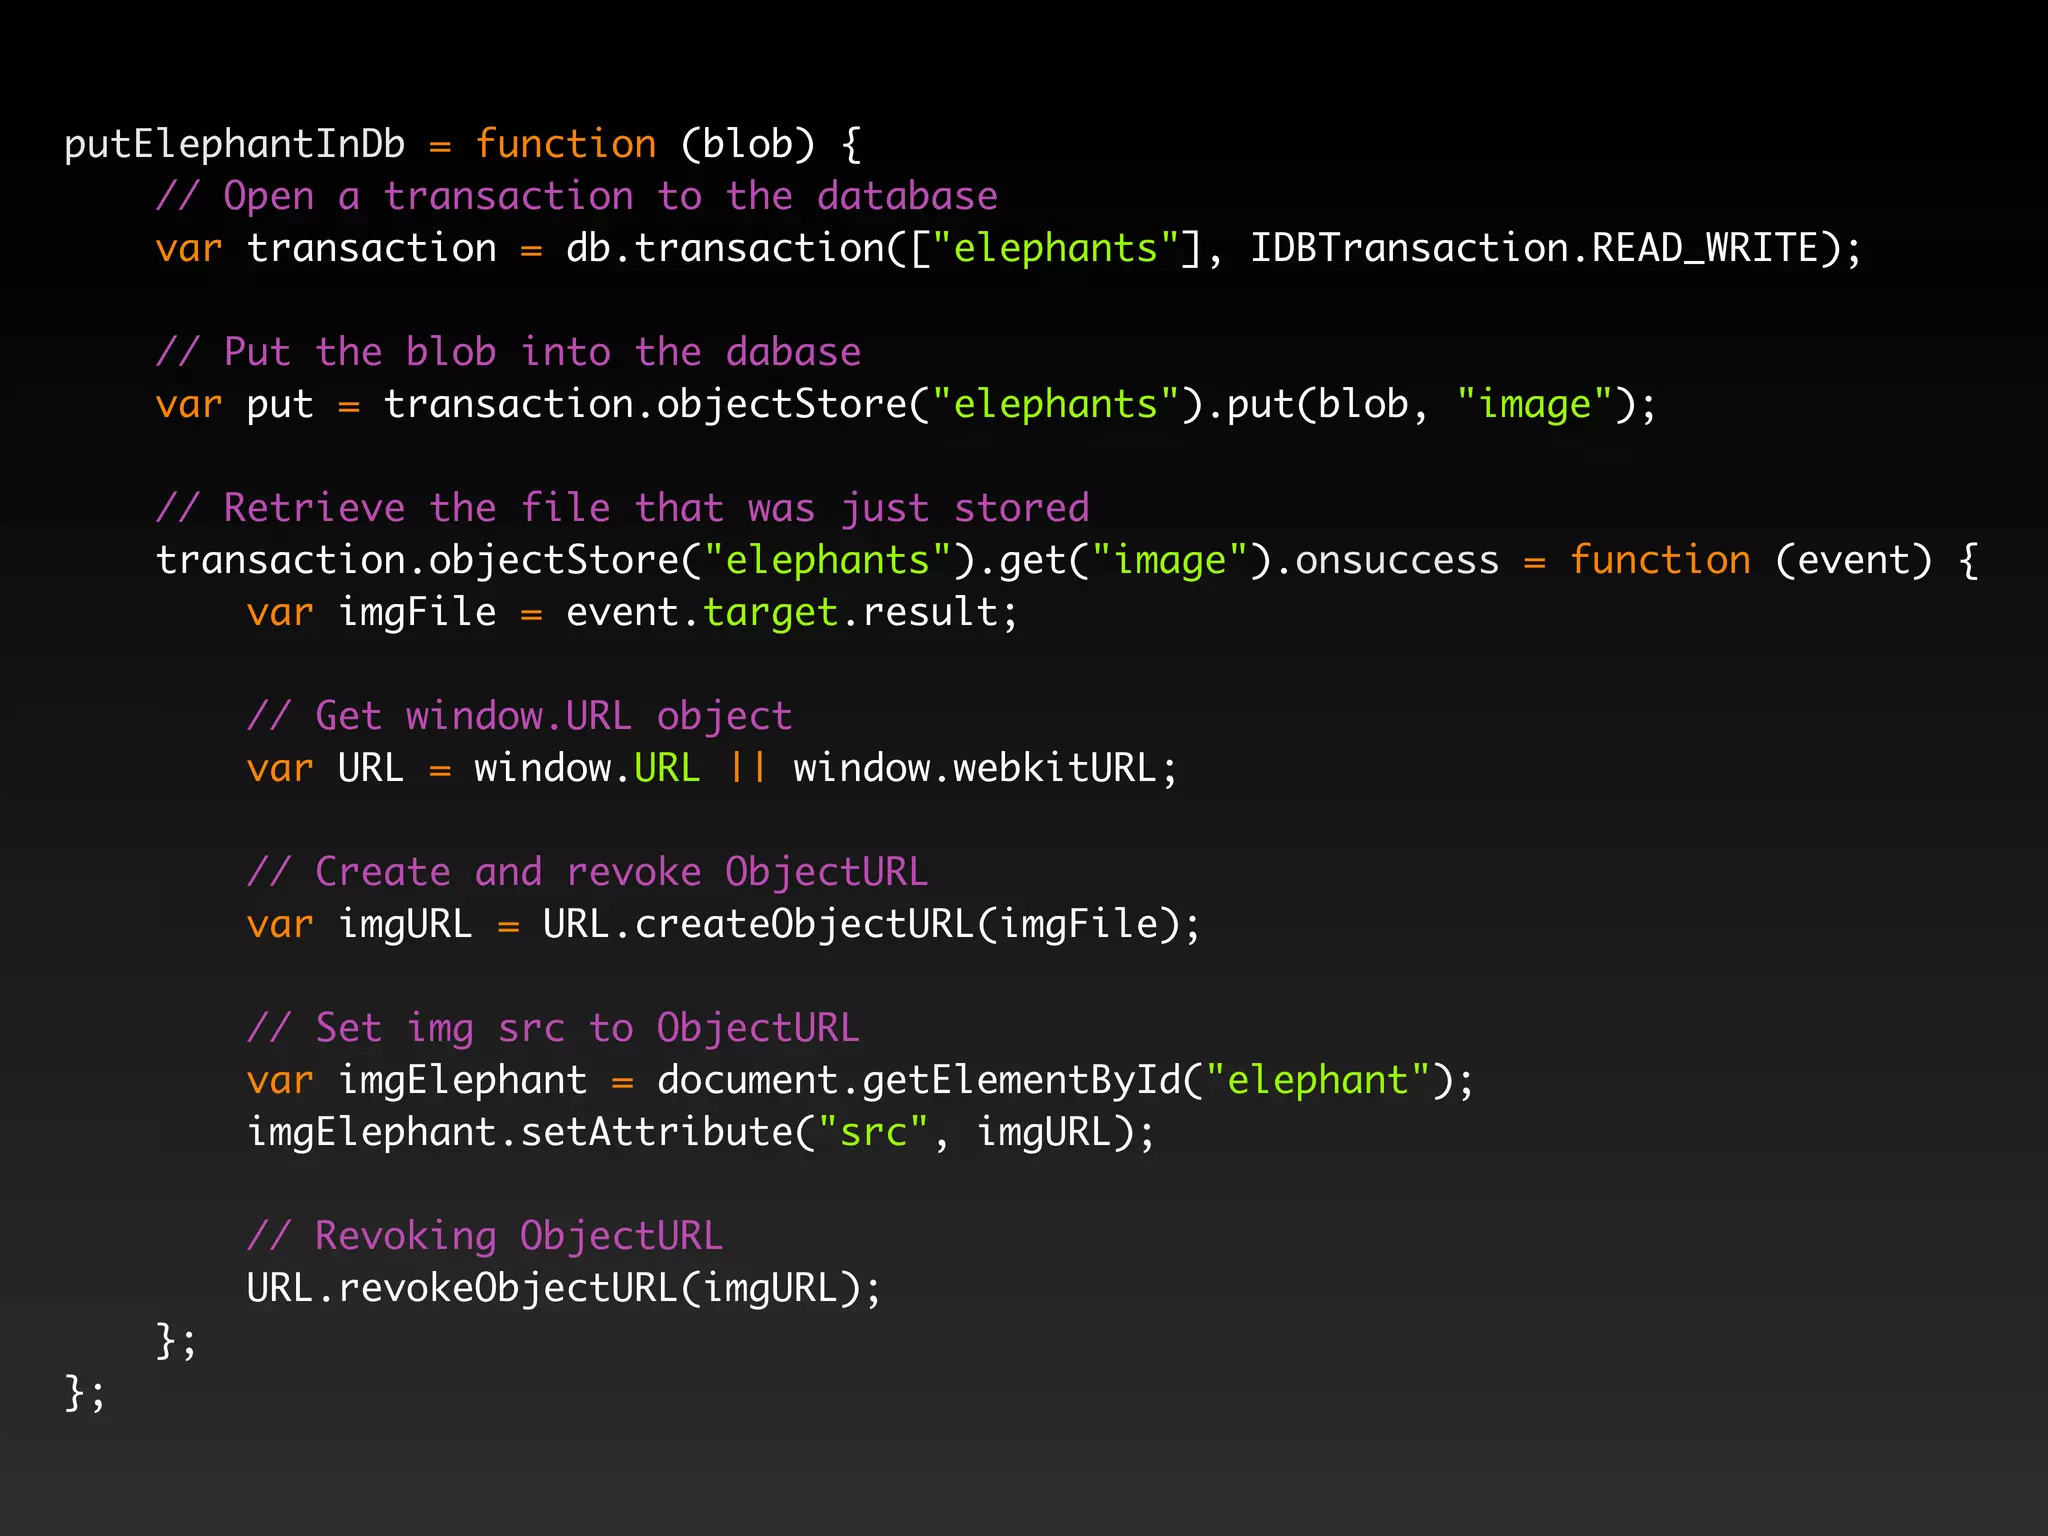Click 'Create and revoke ObjectURL' comment

(587, 873)
